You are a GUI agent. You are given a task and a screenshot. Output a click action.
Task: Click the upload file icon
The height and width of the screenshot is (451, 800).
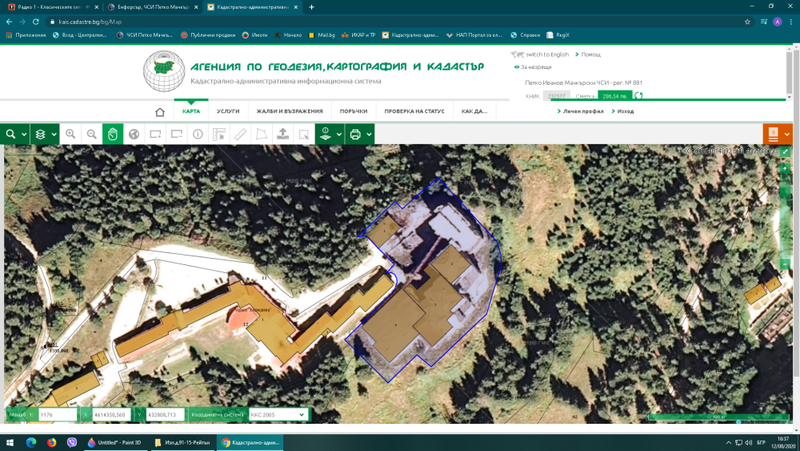[283, 134]
